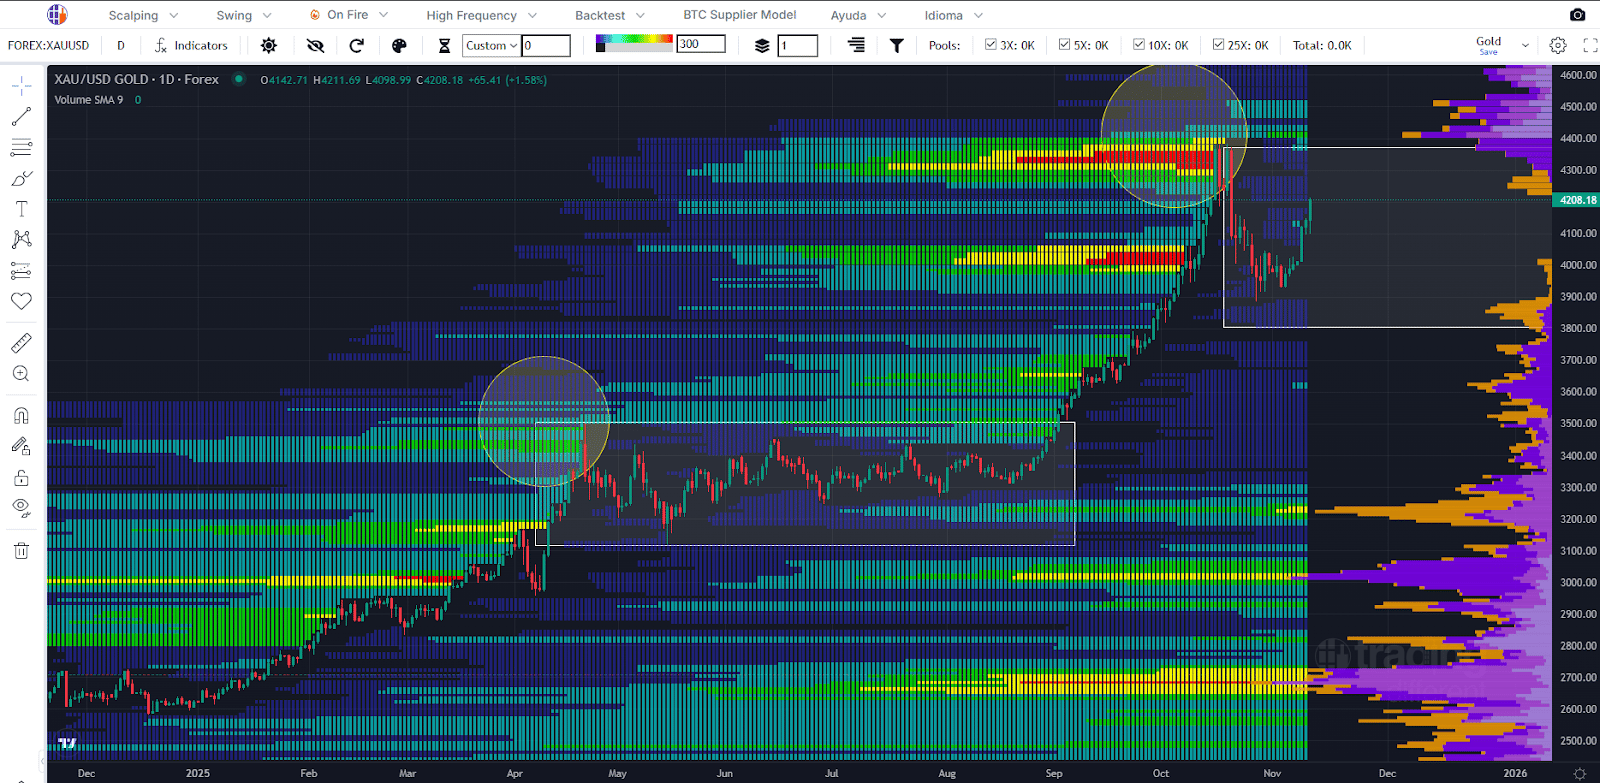1600x783 pixels.
Task: Click the layers stack icon
Action: pos(762,45)
